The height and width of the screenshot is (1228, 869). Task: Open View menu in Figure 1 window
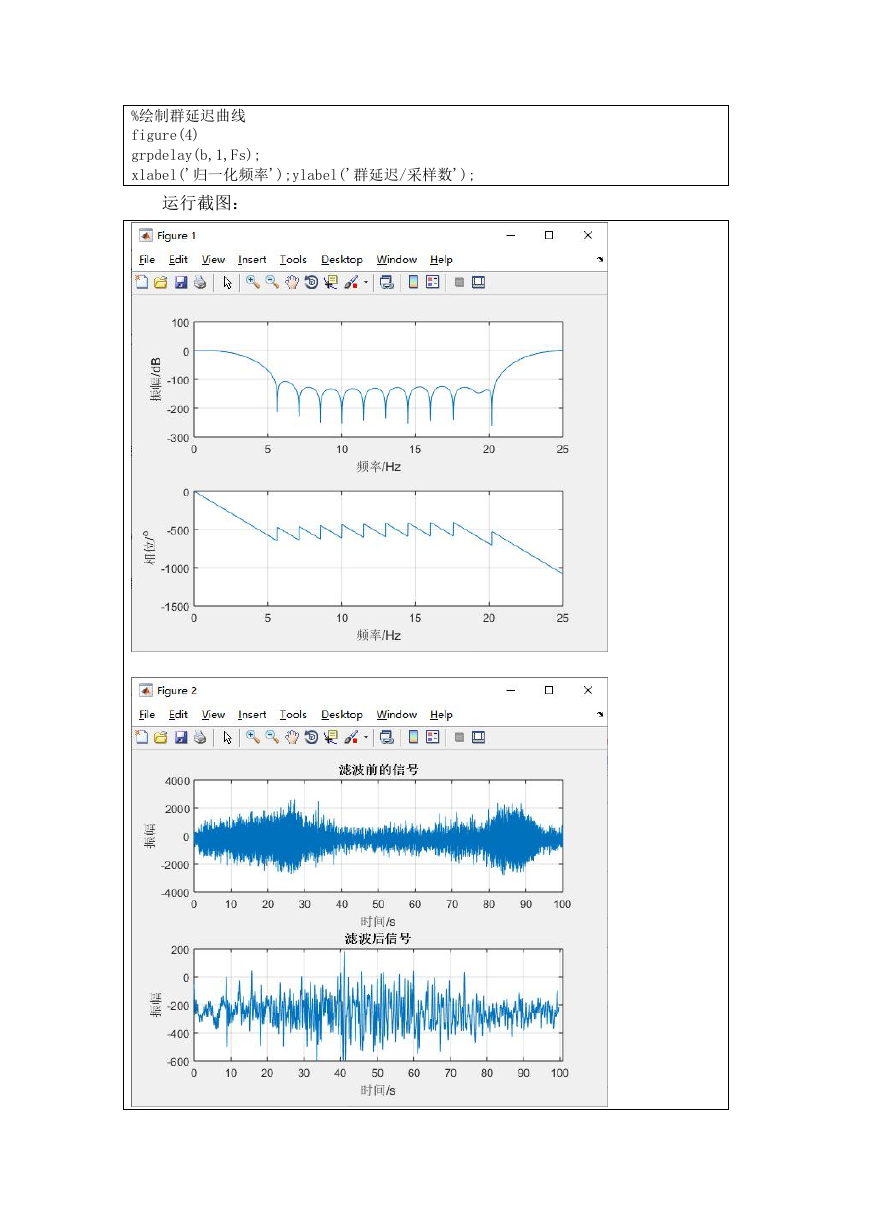point(213,260)
